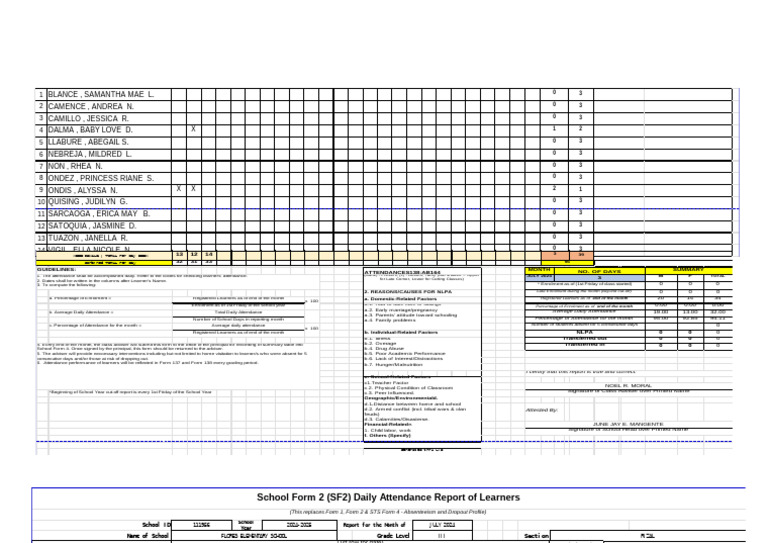The image size is (768, 543).
Task: Click the Transferred out row label
Action: (x=584, y=338)
